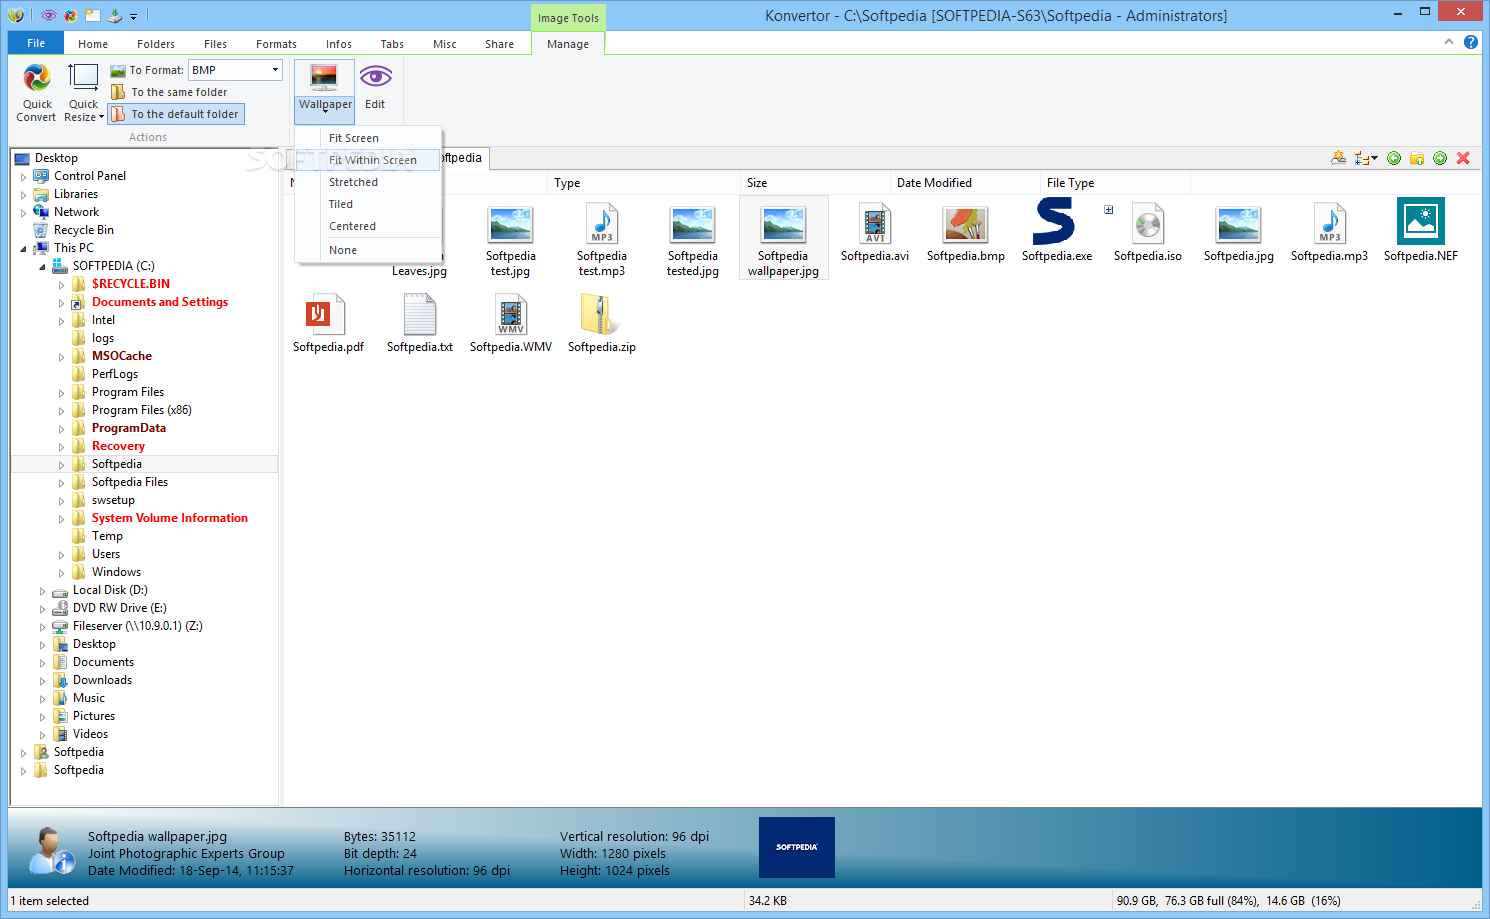This screenshot has width=1490, height=919.
Task: Click the Softpedia preview thumbnail in info panel
Action: [797, 847]
